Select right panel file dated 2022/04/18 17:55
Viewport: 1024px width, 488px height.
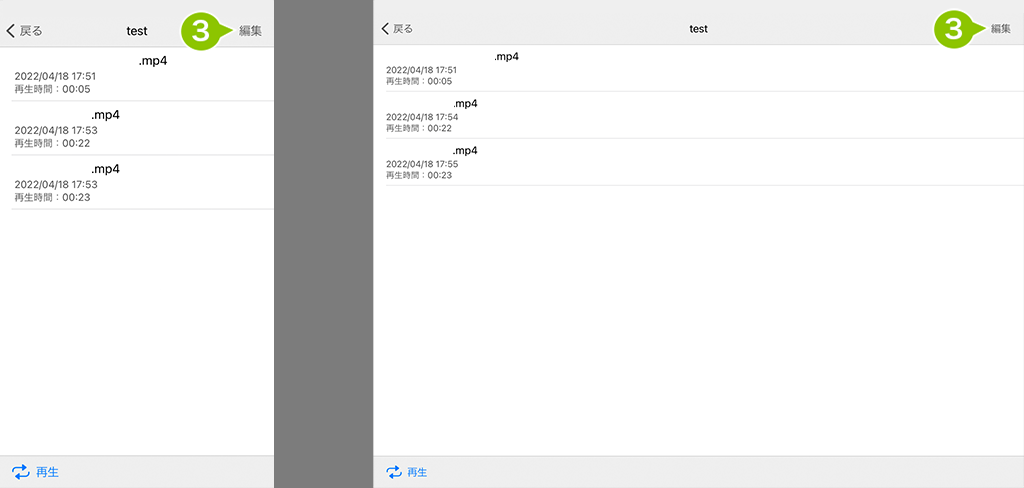(x=698, y=163)
